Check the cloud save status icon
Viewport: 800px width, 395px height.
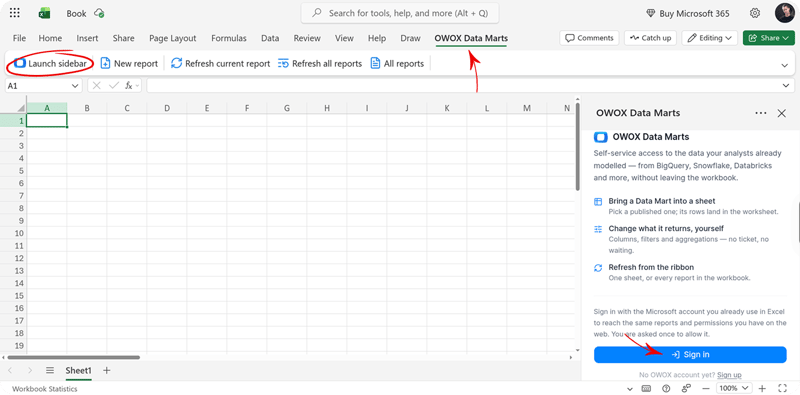click(x=99, y=14)
